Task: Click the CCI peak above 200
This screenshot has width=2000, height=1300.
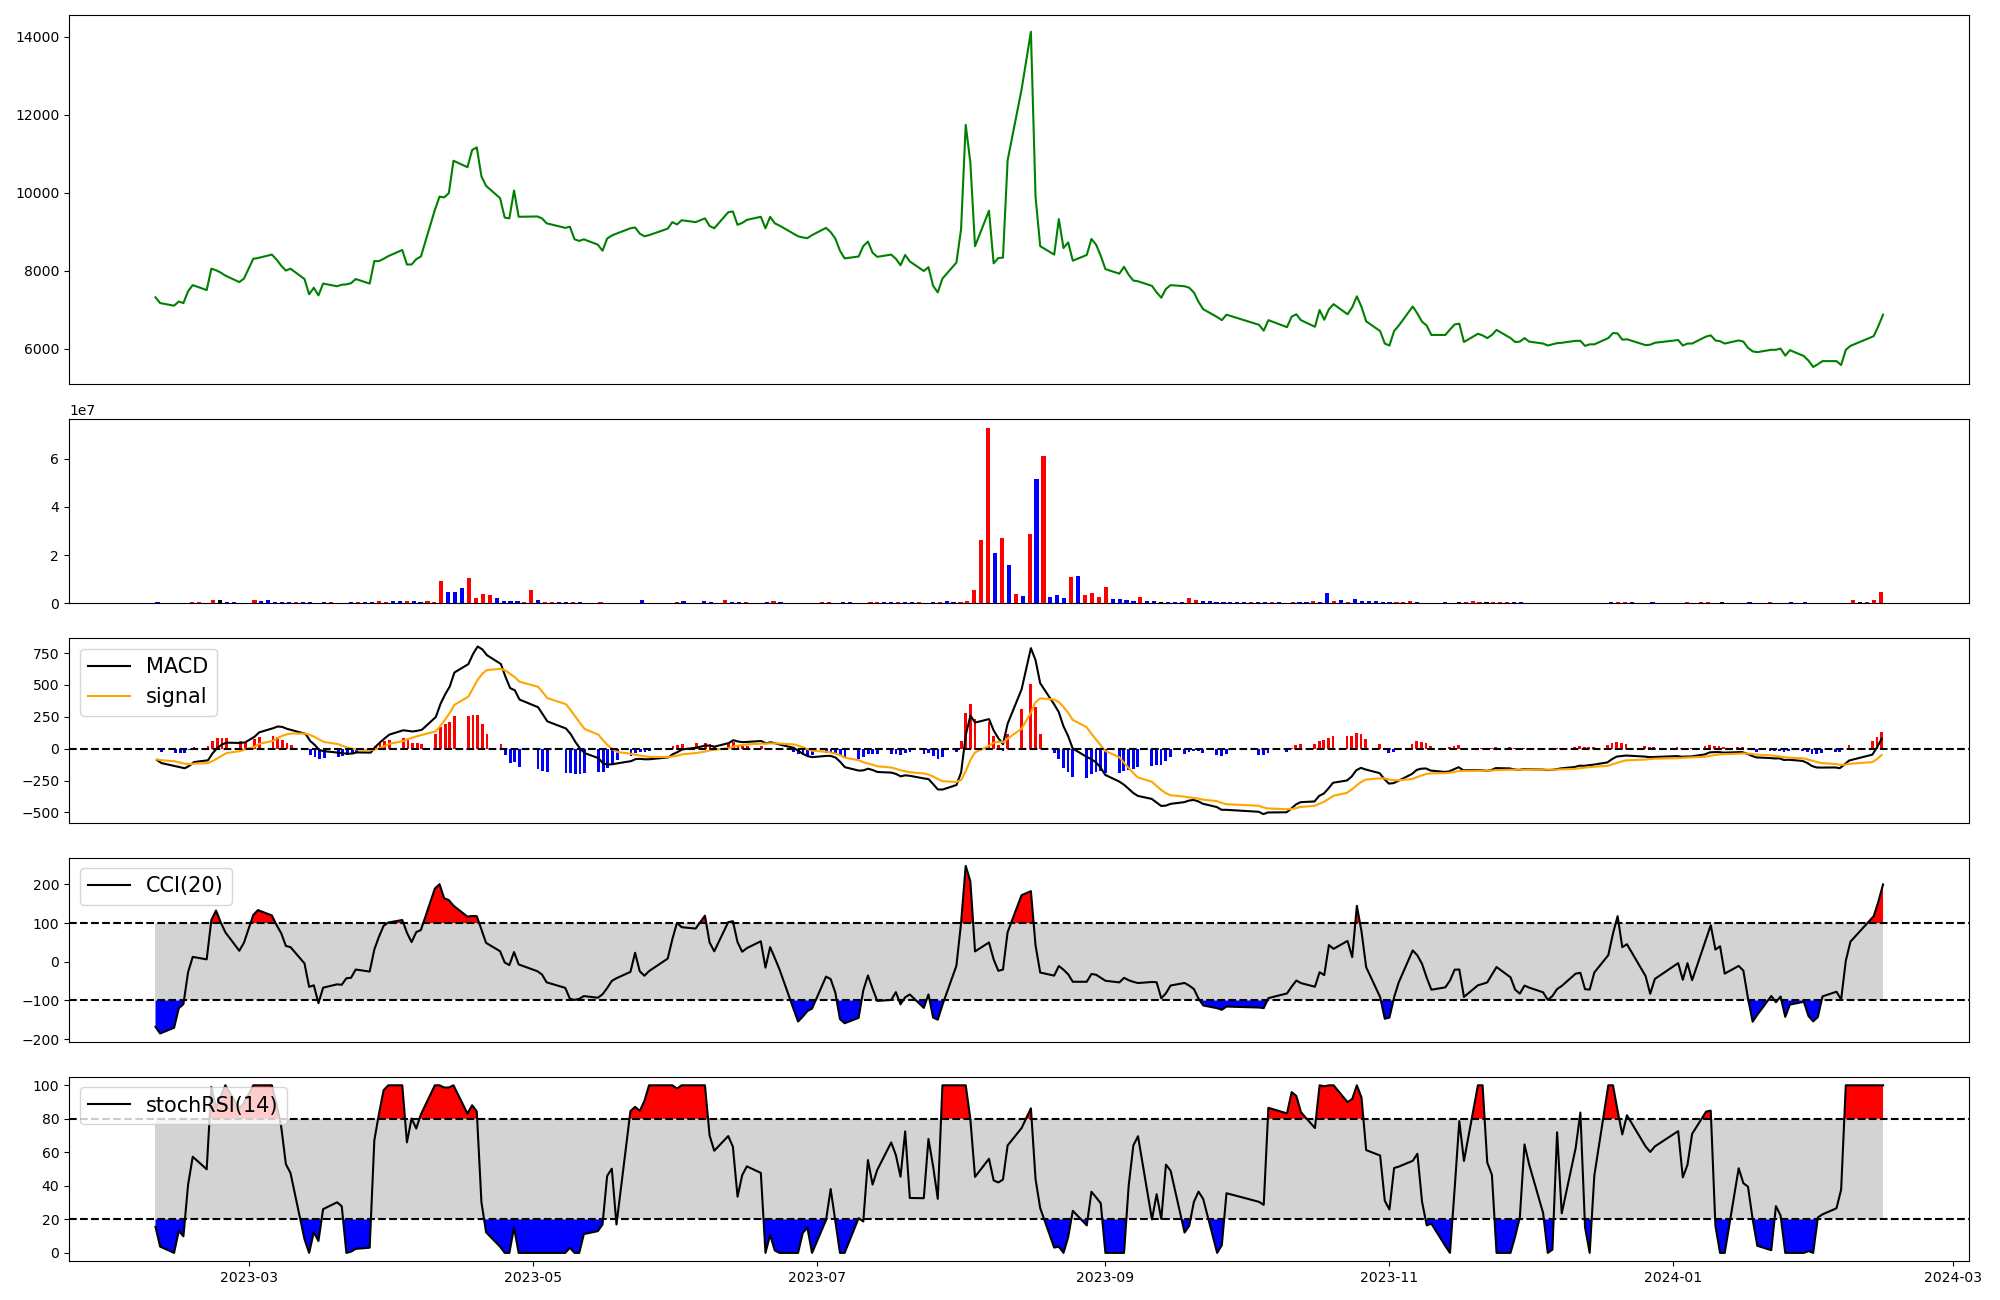Action: (965, 867)
